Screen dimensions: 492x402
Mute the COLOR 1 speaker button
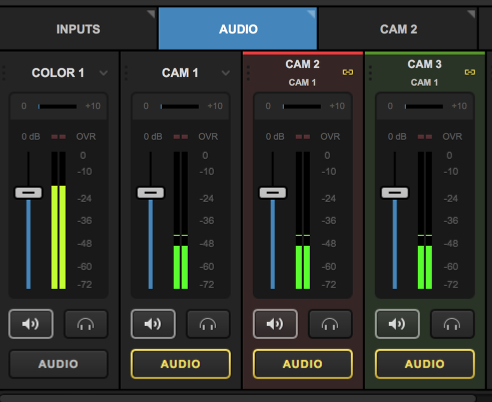[x=31, y=324]
